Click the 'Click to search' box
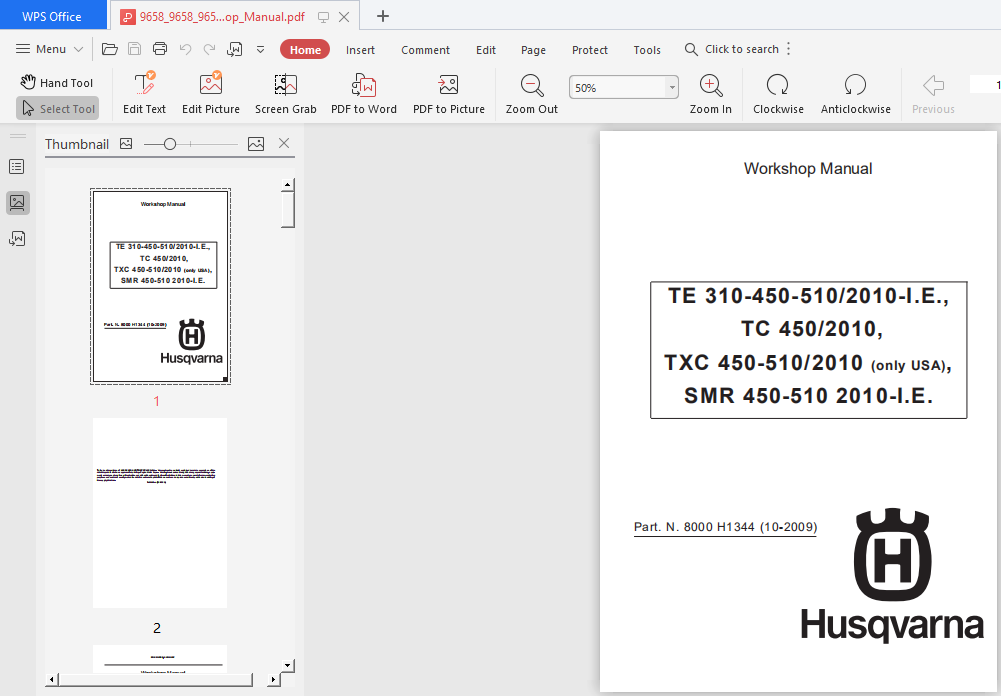Screen dimensions: 1001x696 [732, 49]
